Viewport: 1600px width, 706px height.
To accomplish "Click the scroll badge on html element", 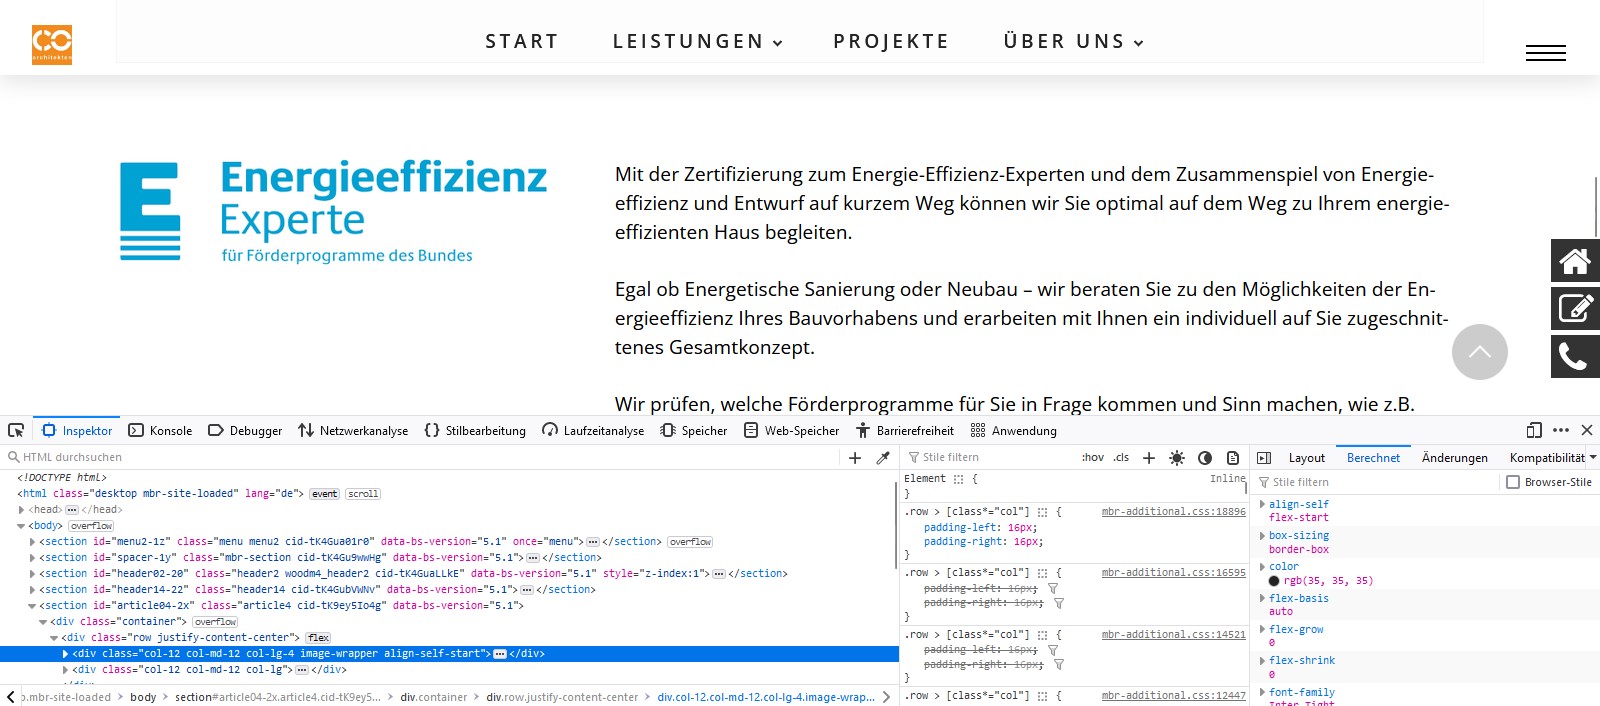I will tap(363, 493).
